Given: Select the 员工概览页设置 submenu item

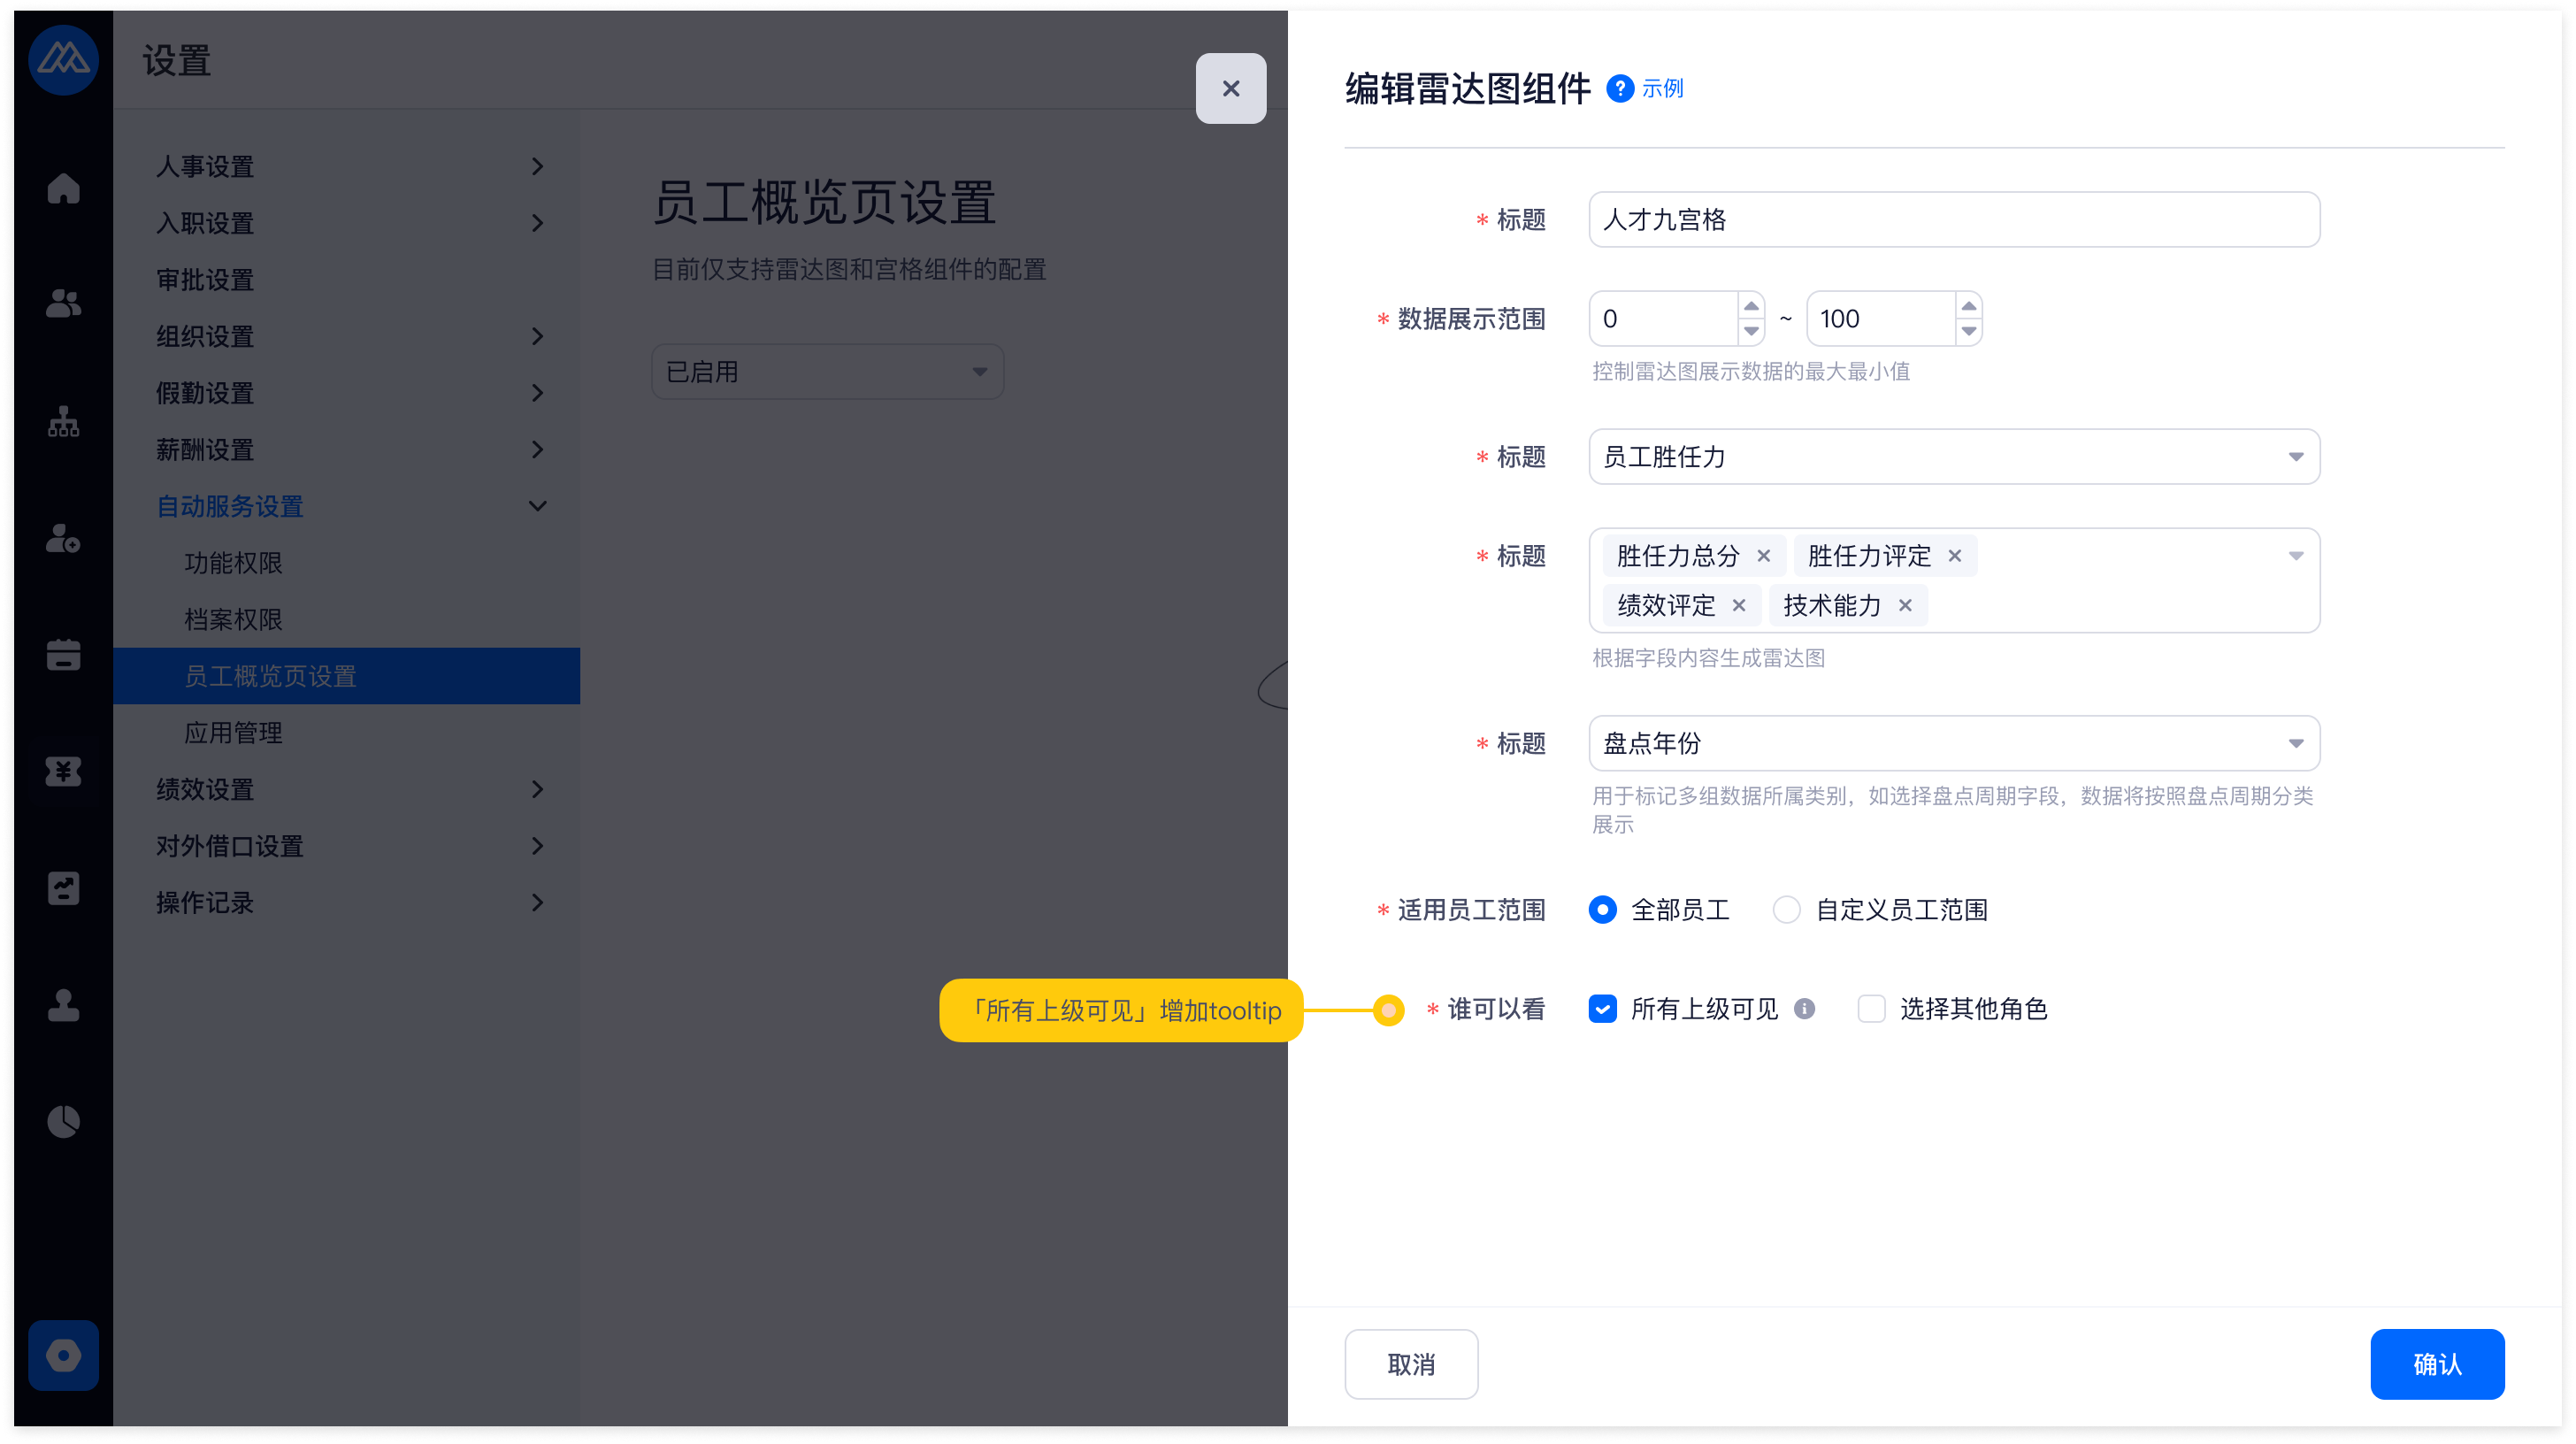Looking at the screenshot, I should [x=346, y=676].
